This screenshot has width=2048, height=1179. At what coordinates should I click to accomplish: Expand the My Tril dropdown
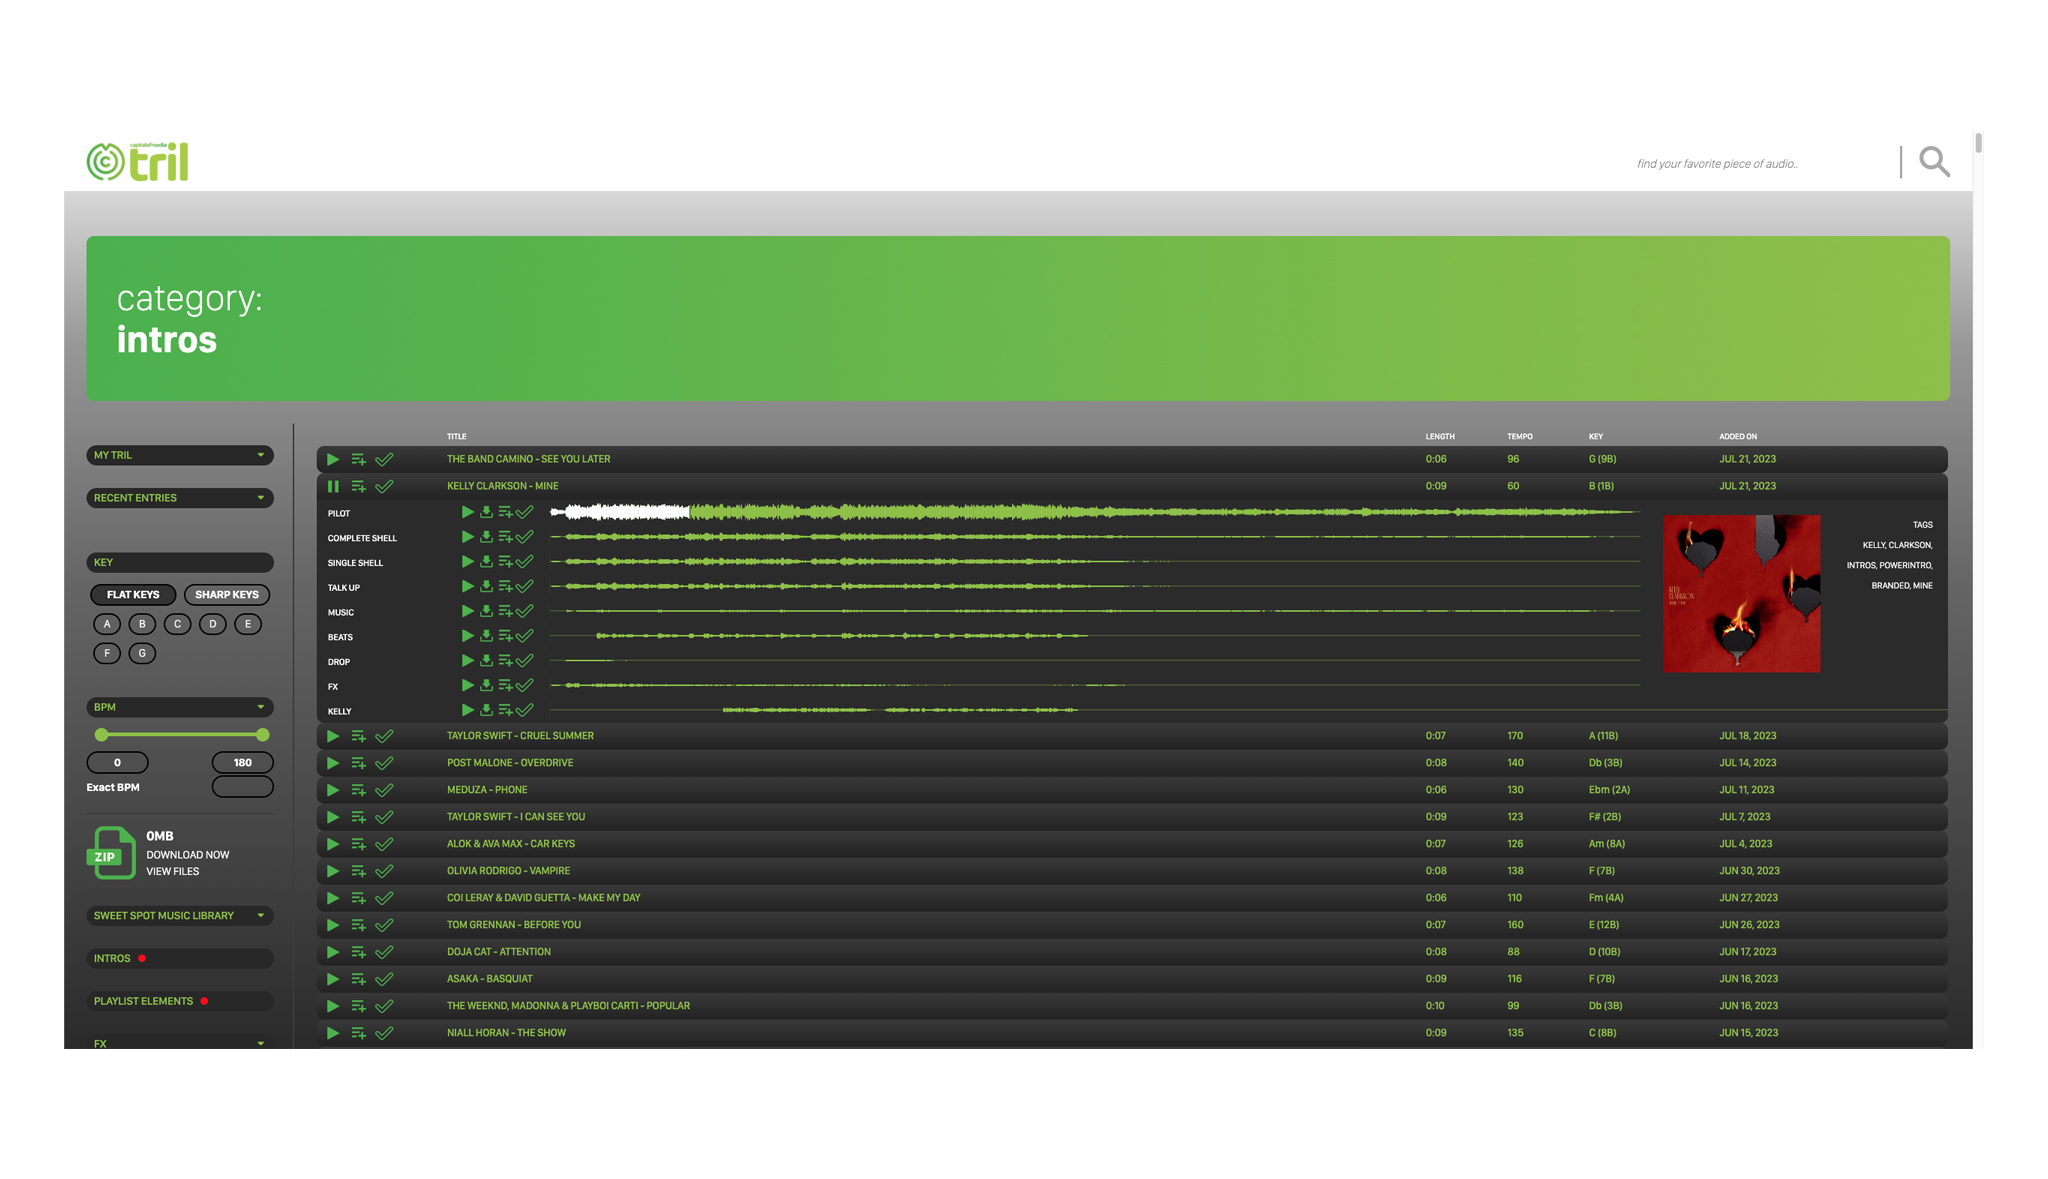[180, 455]
